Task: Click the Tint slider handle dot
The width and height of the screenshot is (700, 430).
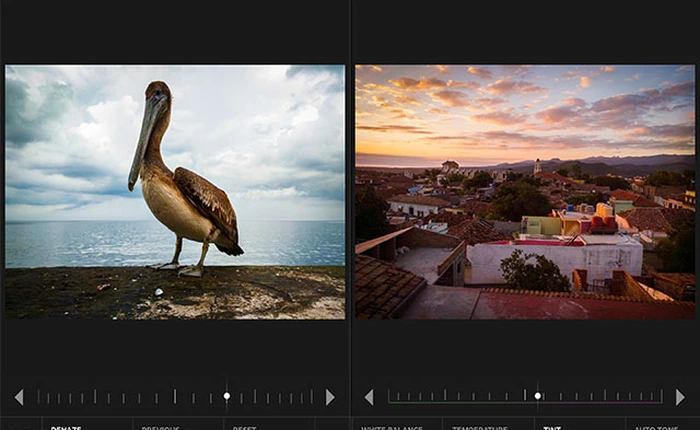Action: [538, 396]
